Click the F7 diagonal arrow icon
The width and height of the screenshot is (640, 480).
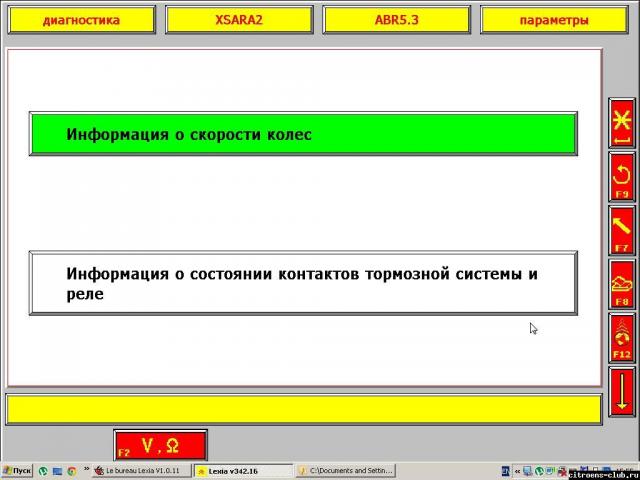622,231
